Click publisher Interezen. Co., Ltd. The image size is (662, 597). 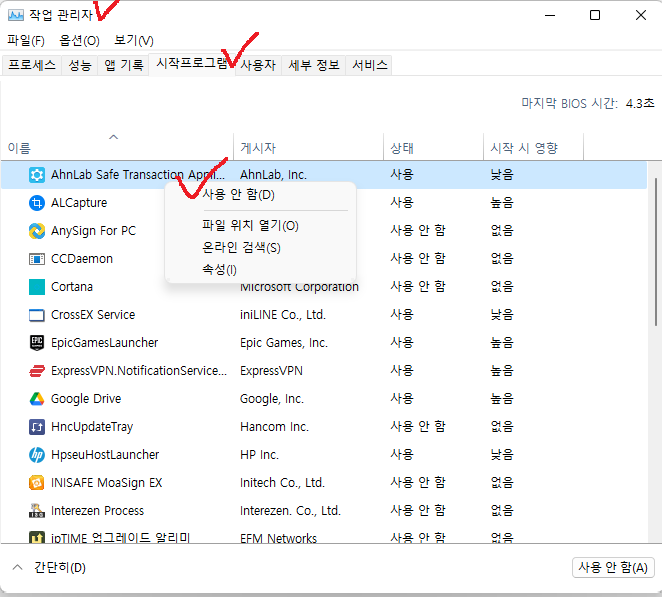pos(290,511)
